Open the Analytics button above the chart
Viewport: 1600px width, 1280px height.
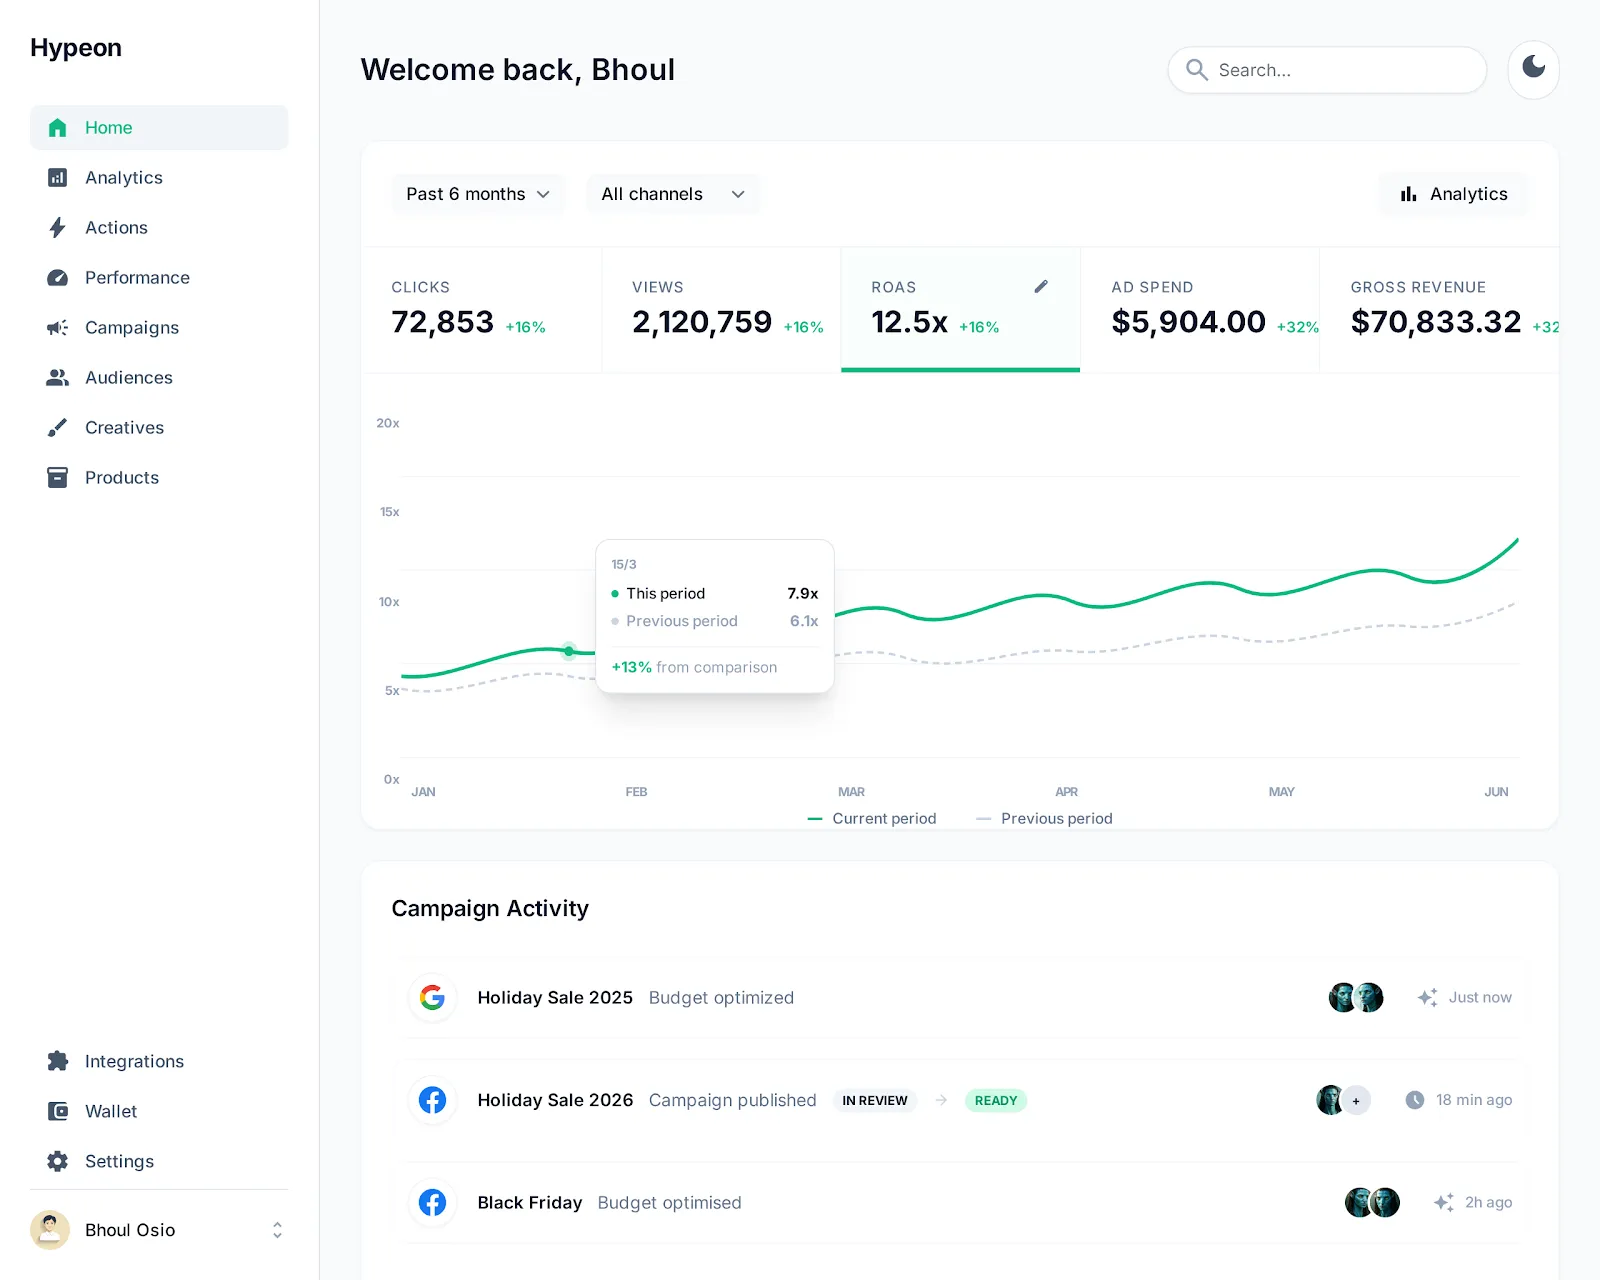1453,194
